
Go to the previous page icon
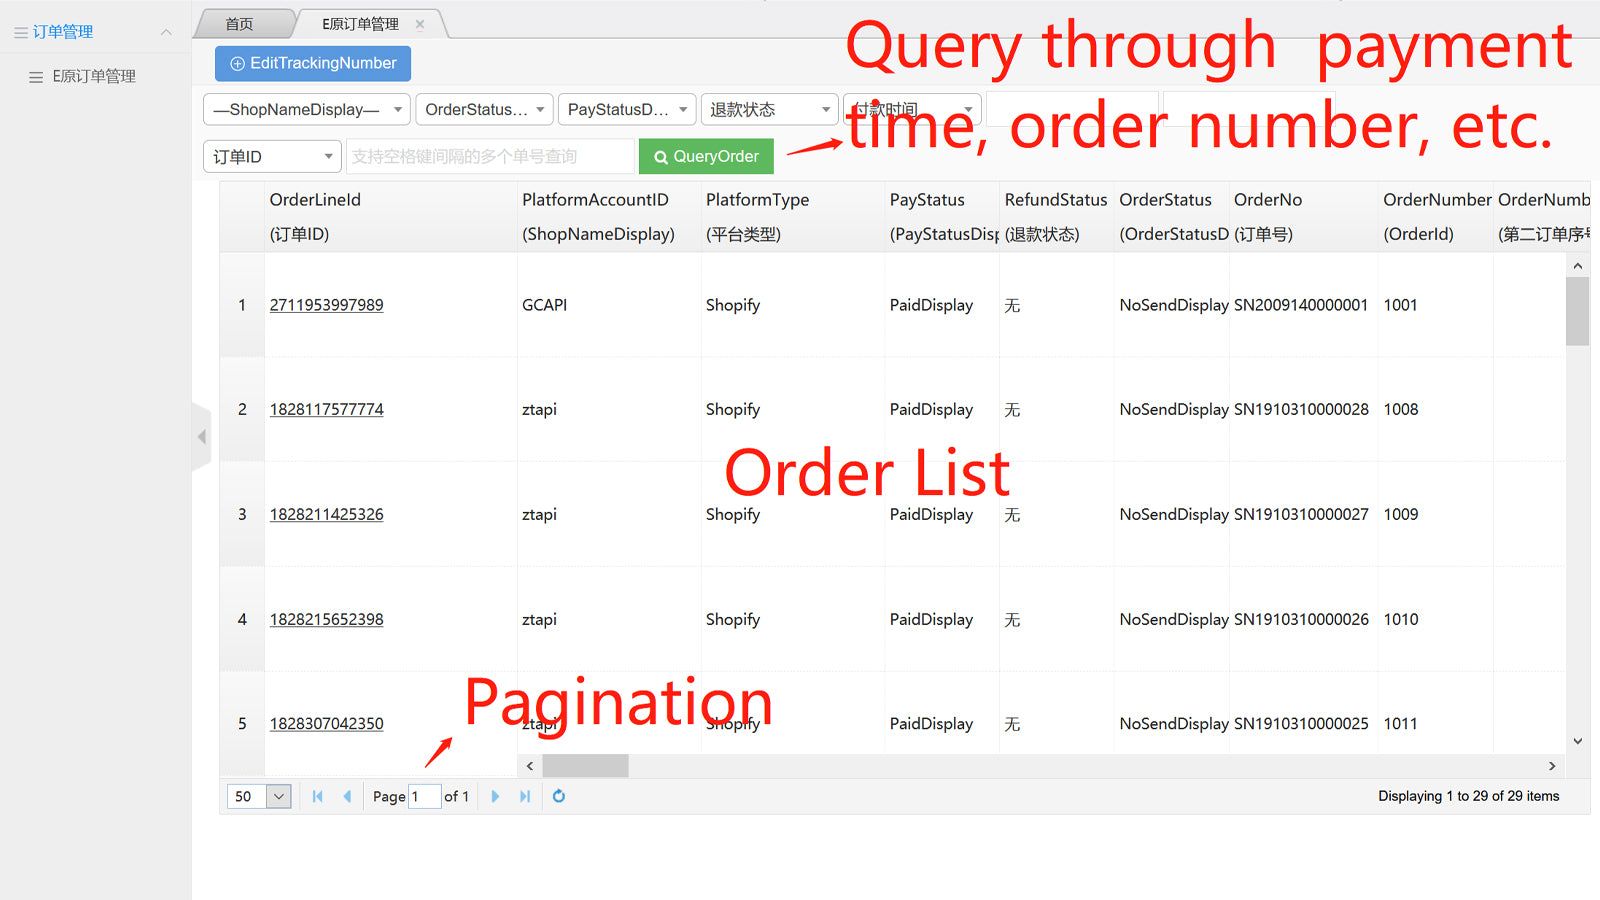(347, 797)
